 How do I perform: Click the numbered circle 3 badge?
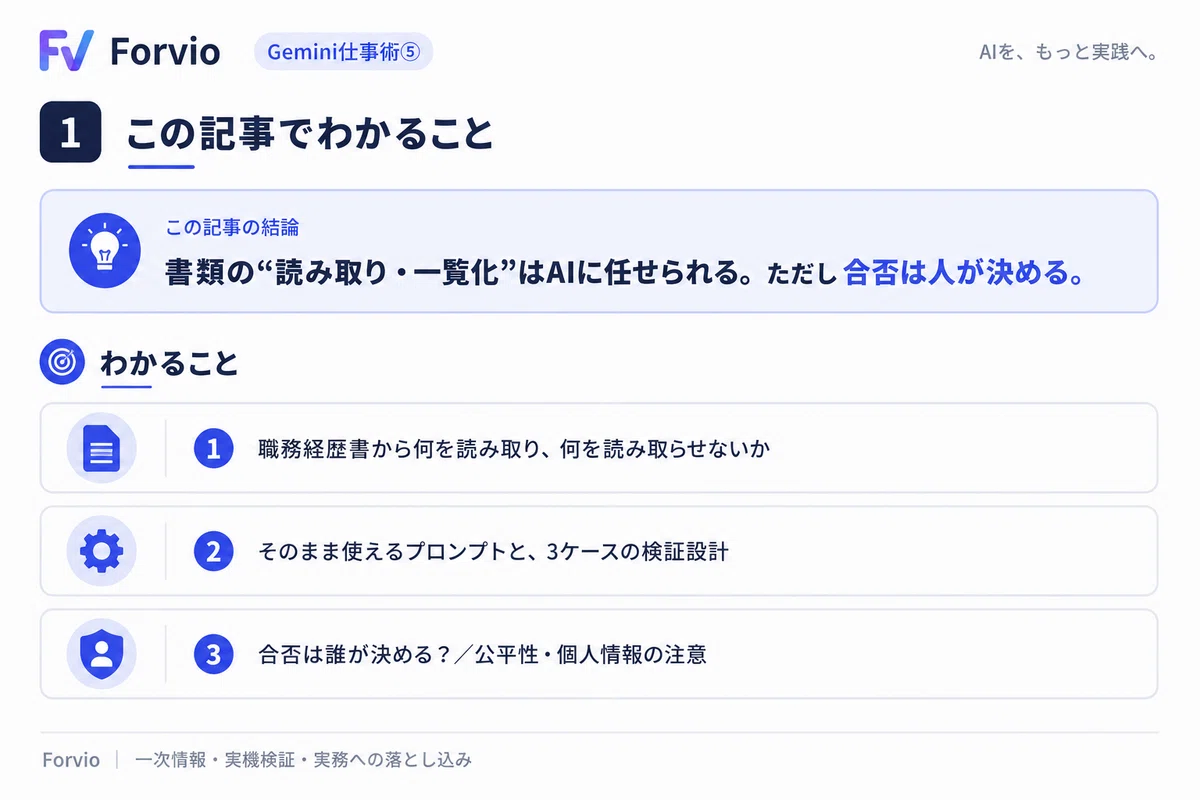click(213, 655)
